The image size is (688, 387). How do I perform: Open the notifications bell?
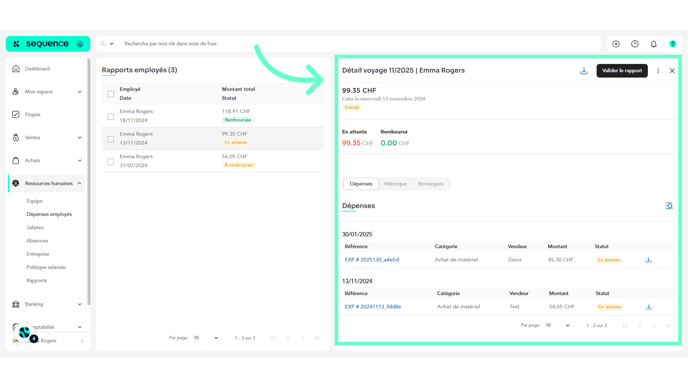click(x=654, y=44)
